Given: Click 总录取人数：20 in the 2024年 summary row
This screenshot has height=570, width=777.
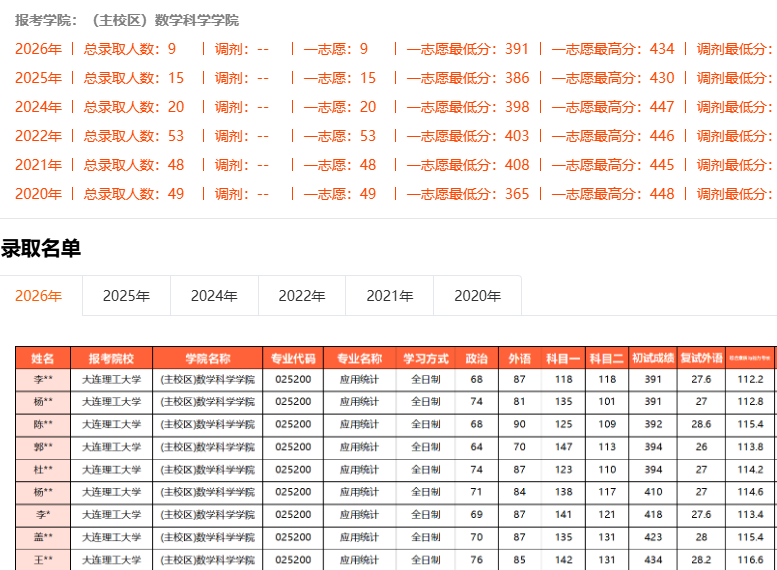Looking at the screenshot, I should click(x=134, y=107).
